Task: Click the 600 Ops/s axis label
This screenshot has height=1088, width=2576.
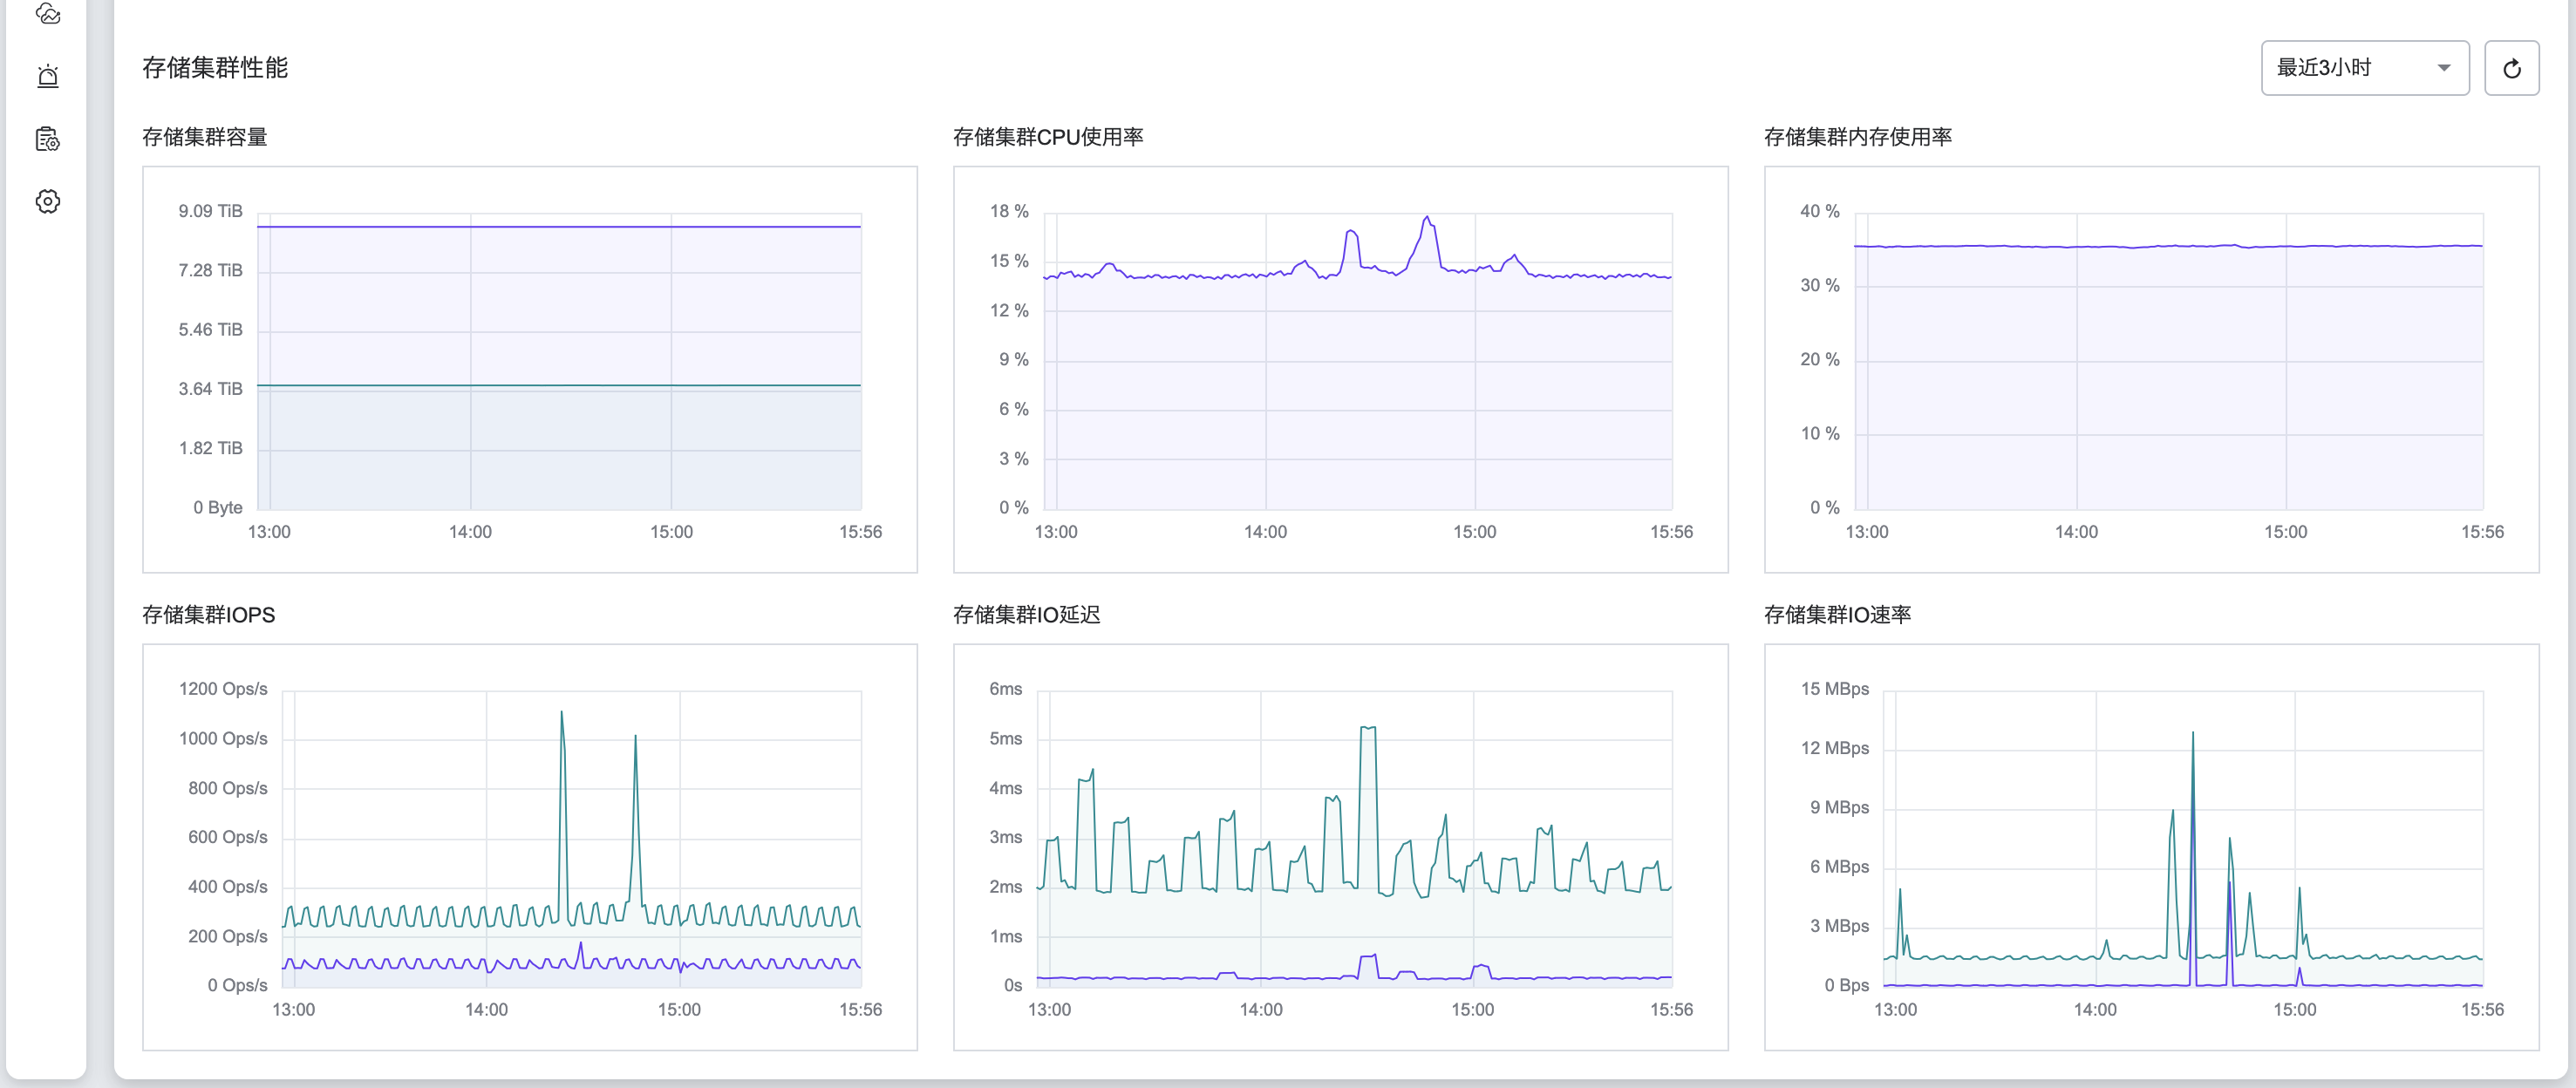Action: tap(227, 838)
